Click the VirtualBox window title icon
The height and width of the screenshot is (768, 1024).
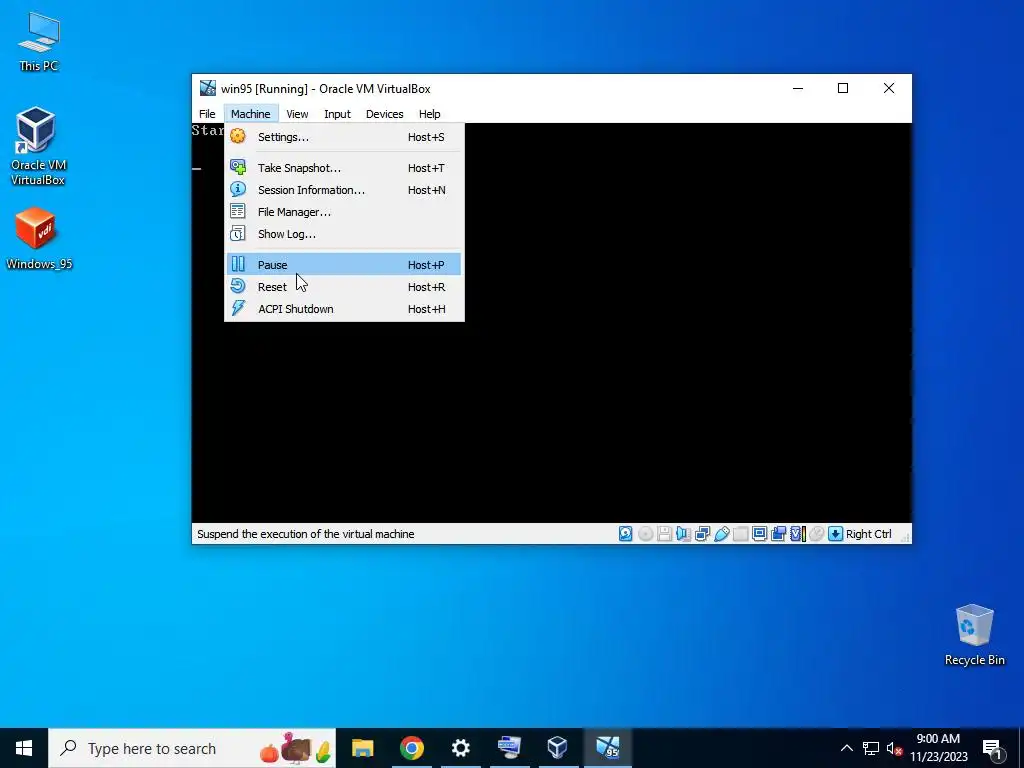208,88
